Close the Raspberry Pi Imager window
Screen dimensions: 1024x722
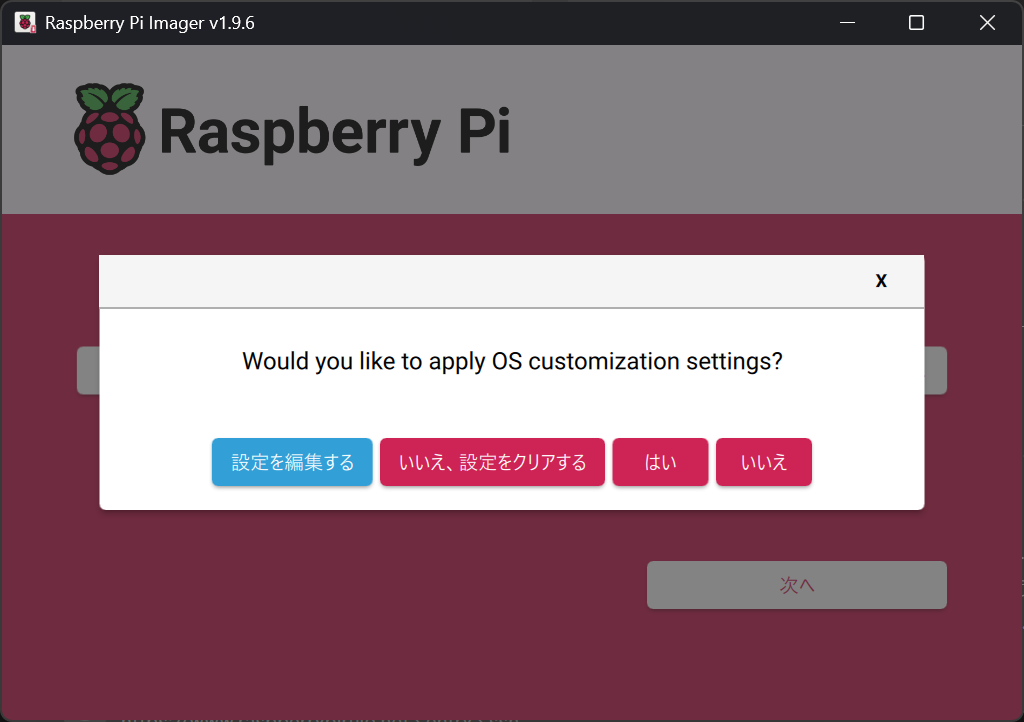987,23
